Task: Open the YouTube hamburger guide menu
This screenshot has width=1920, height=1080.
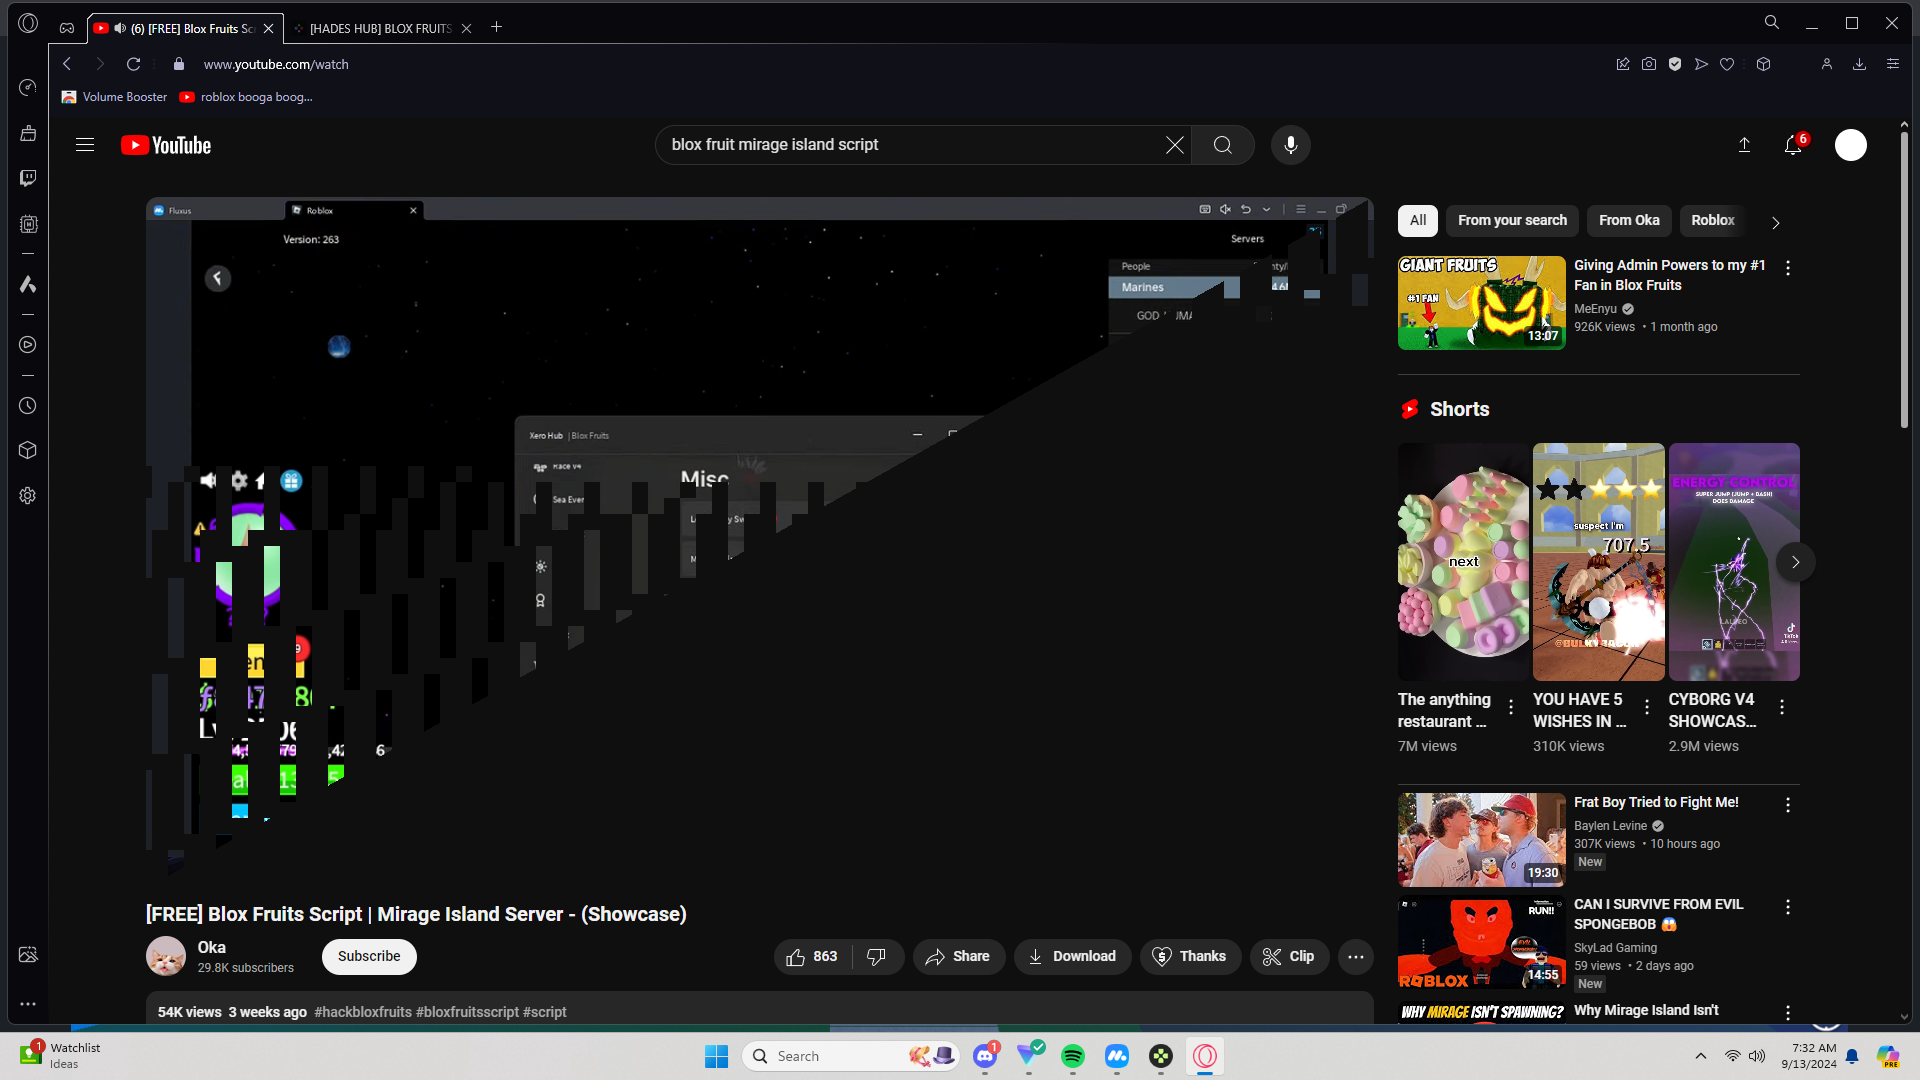Action: click(85, 145)
